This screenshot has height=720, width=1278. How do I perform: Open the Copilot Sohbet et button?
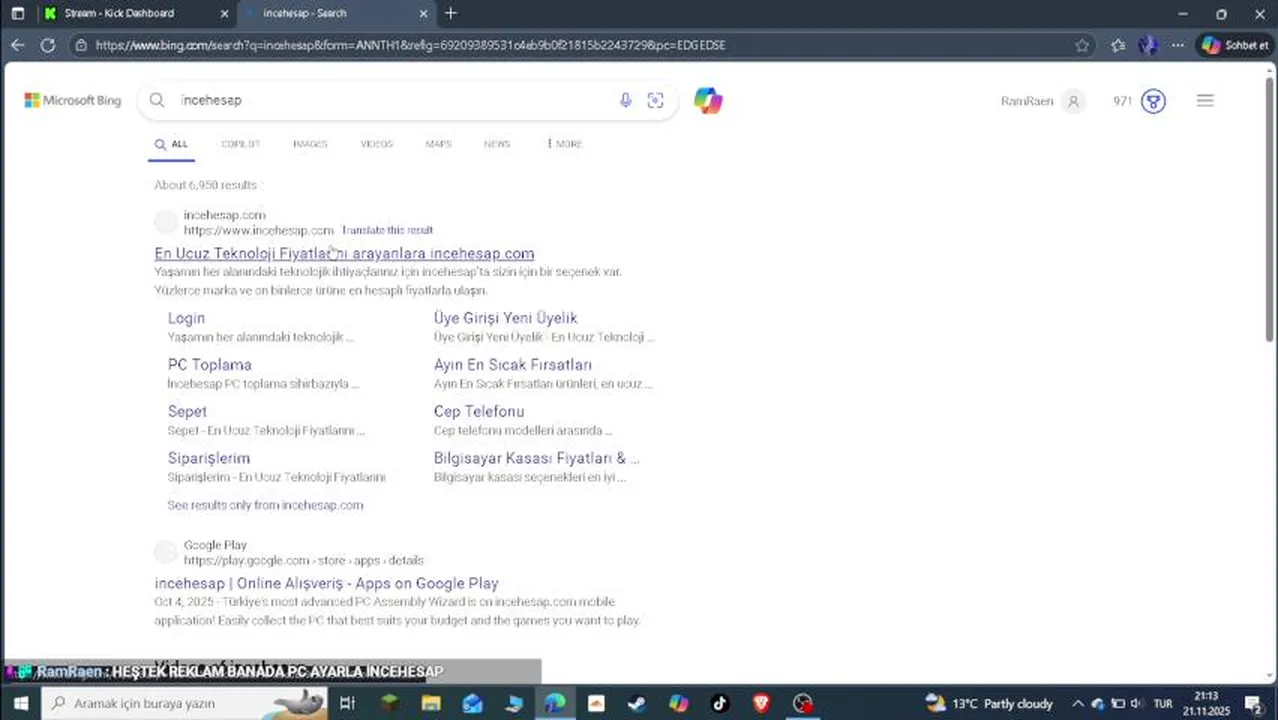coord(1236,45)
